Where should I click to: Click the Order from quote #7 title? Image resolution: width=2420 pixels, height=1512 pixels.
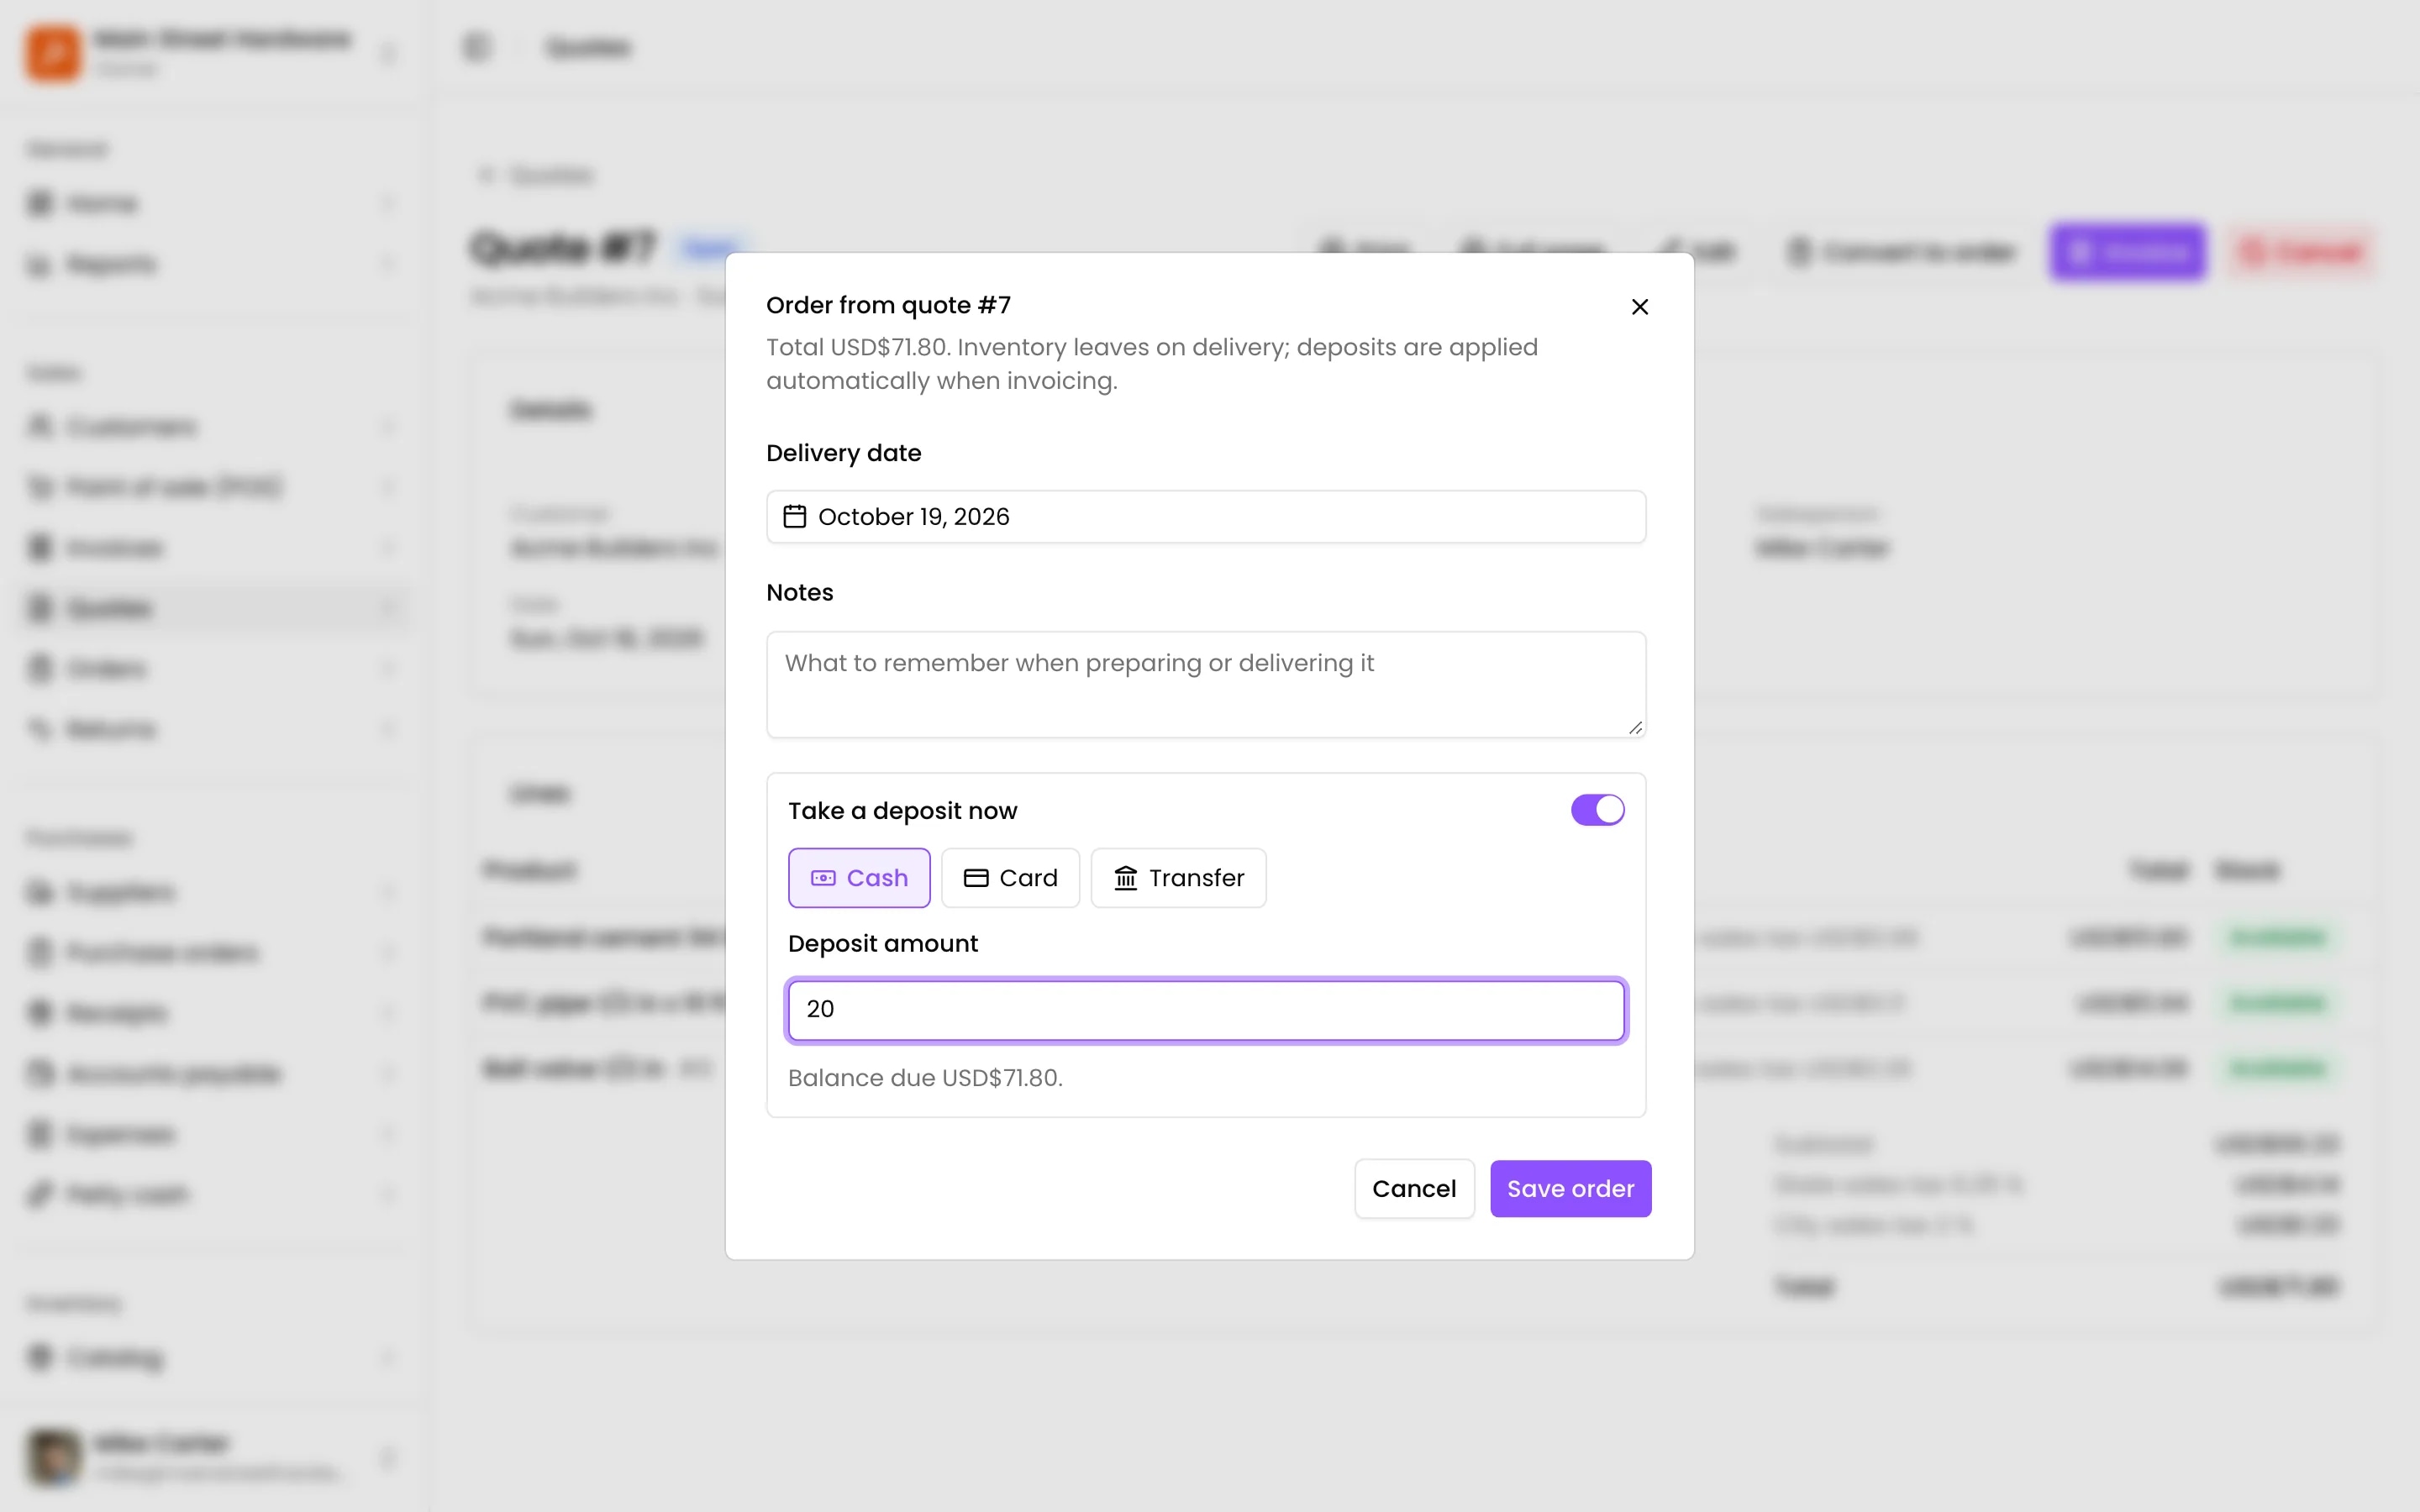[888, 305]
